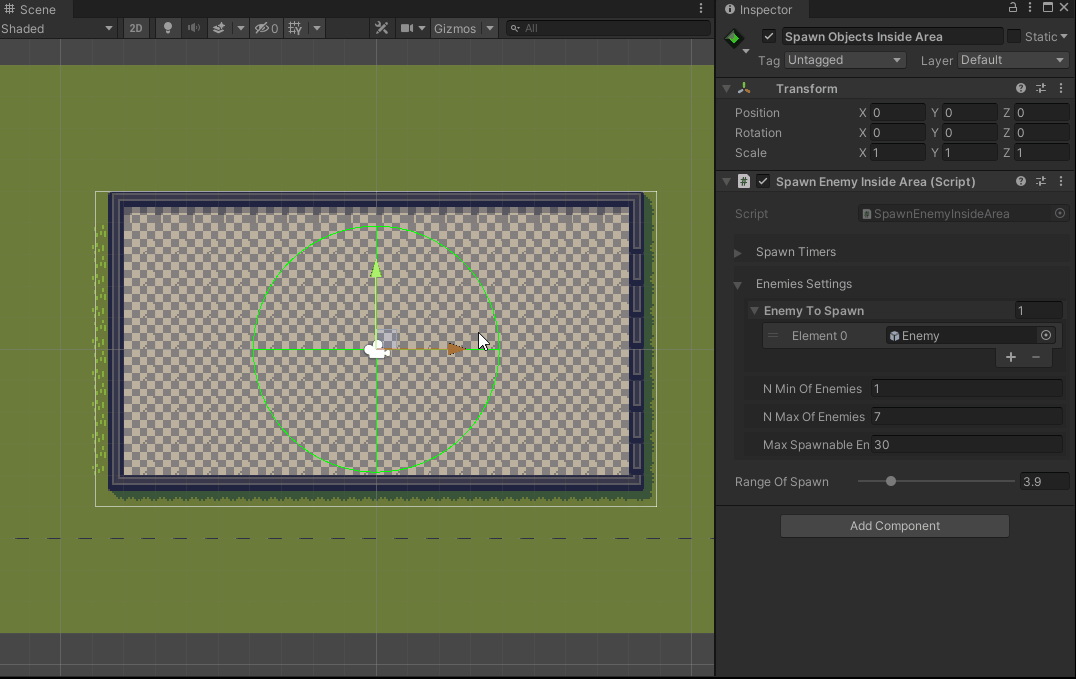1076x679 pixels.
Task: Open the component tools wrench icon
Action: click(381, 29)
